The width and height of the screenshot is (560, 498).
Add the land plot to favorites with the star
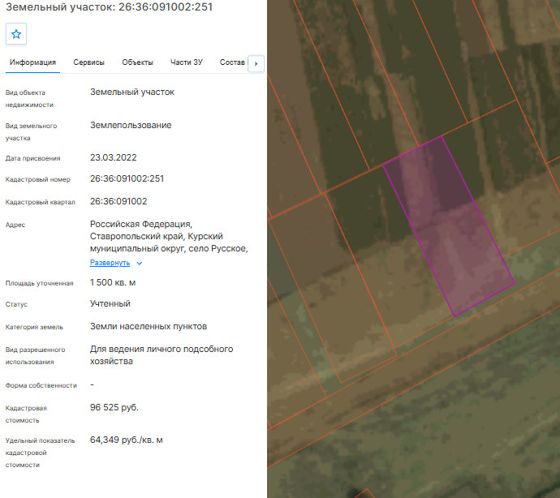click(16, 34)
